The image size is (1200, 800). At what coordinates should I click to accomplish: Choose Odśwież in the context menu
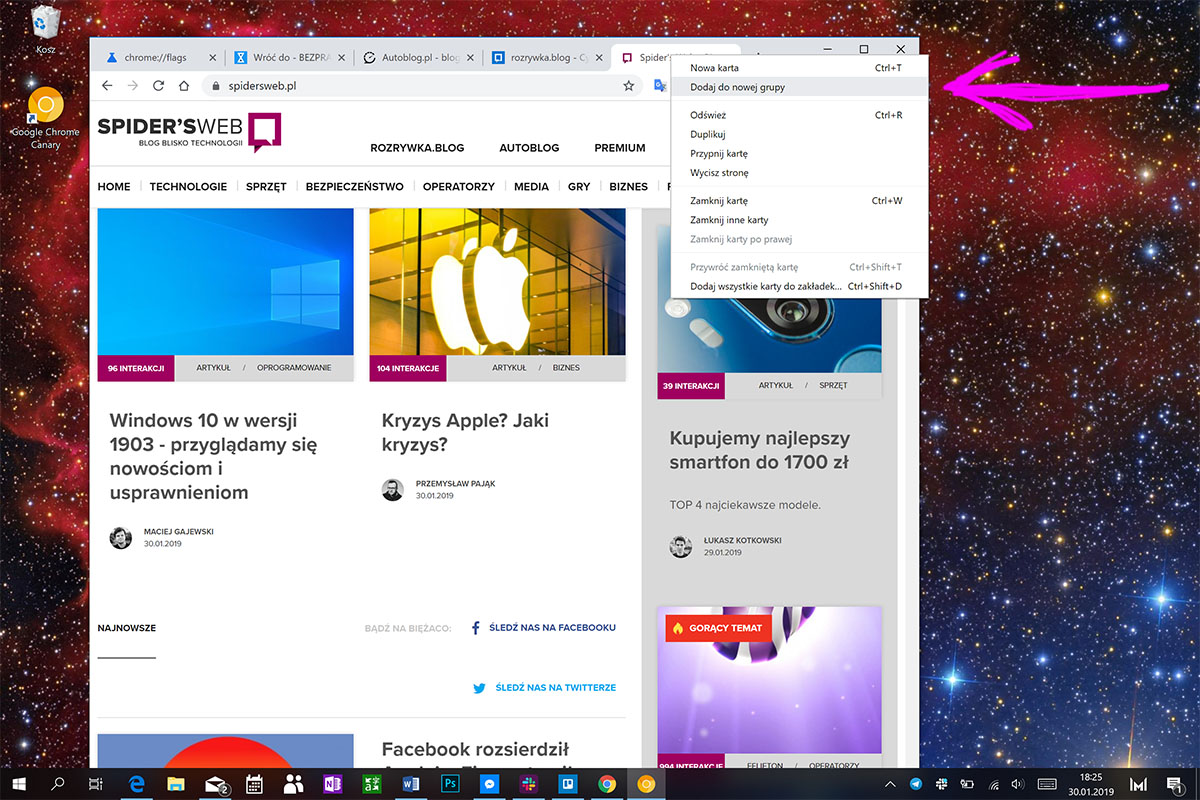point(800,115)
